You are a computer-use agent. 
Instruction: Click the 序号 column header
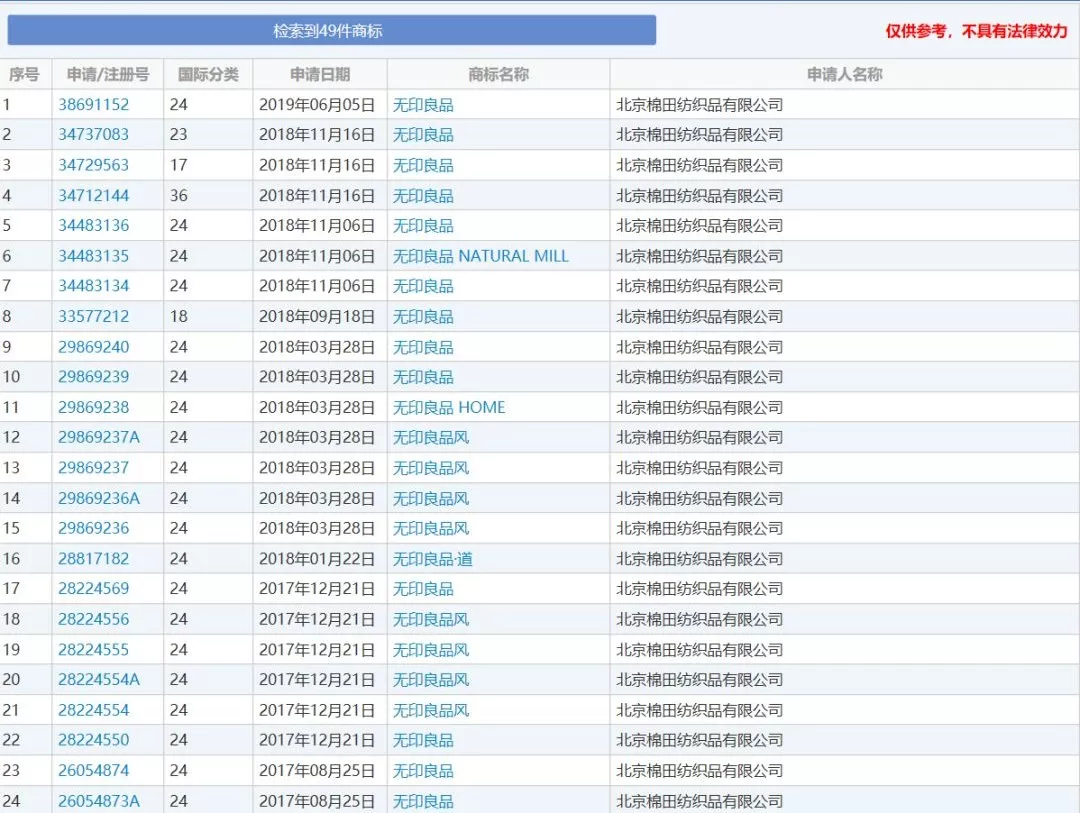click(x=25, y=74)
